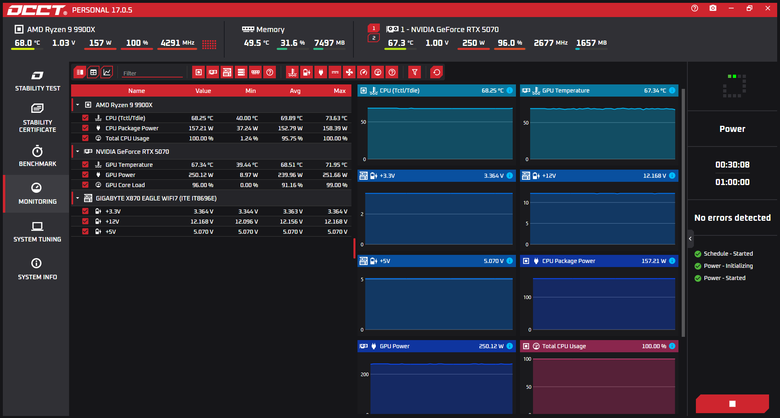
Task: Click the Filter text field
Action: pos(153,73)
